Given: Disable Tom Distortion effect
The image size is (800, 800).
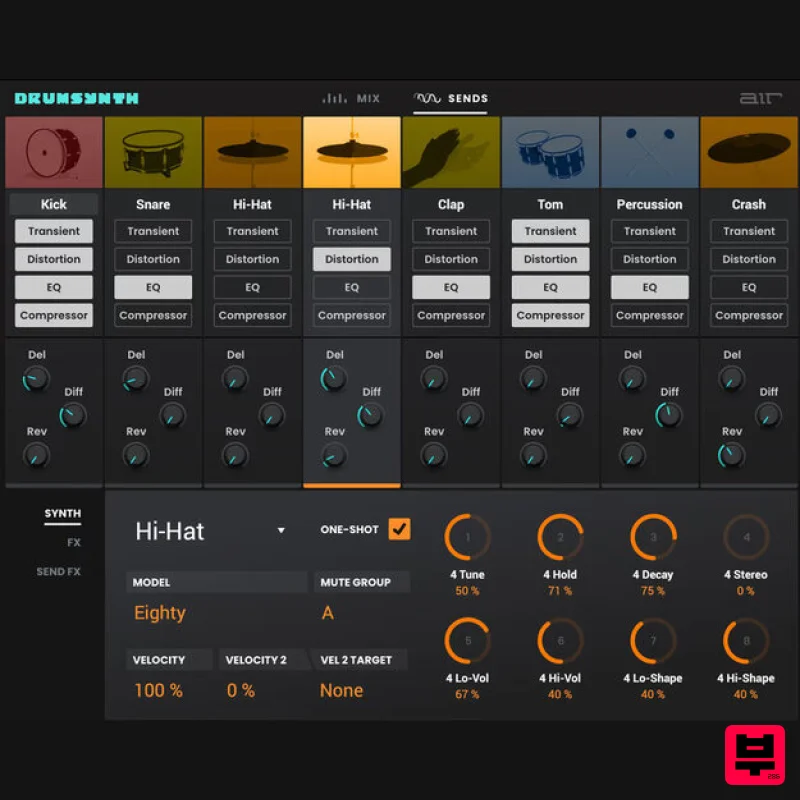Looking at the screenshot, I should coord(550,259).
